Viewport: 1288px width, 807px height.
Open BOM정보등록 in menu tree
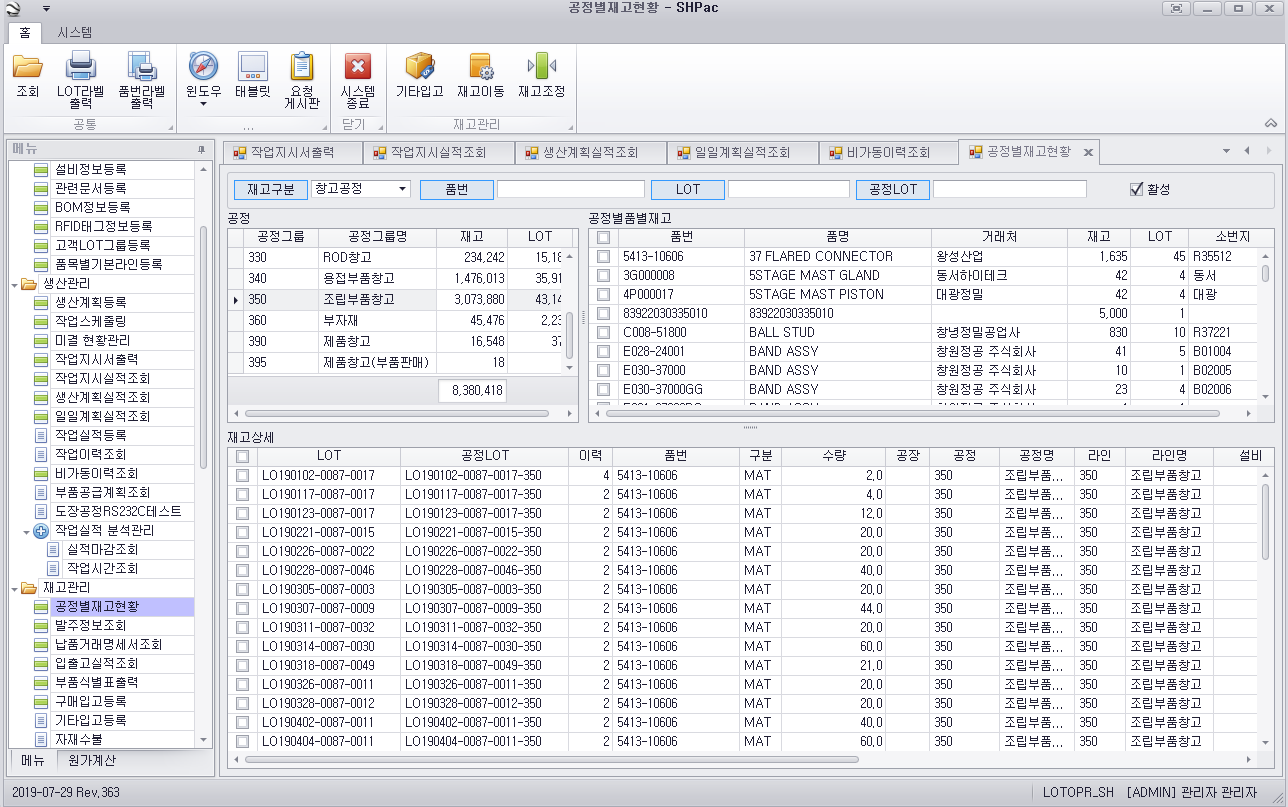[93, 207]
